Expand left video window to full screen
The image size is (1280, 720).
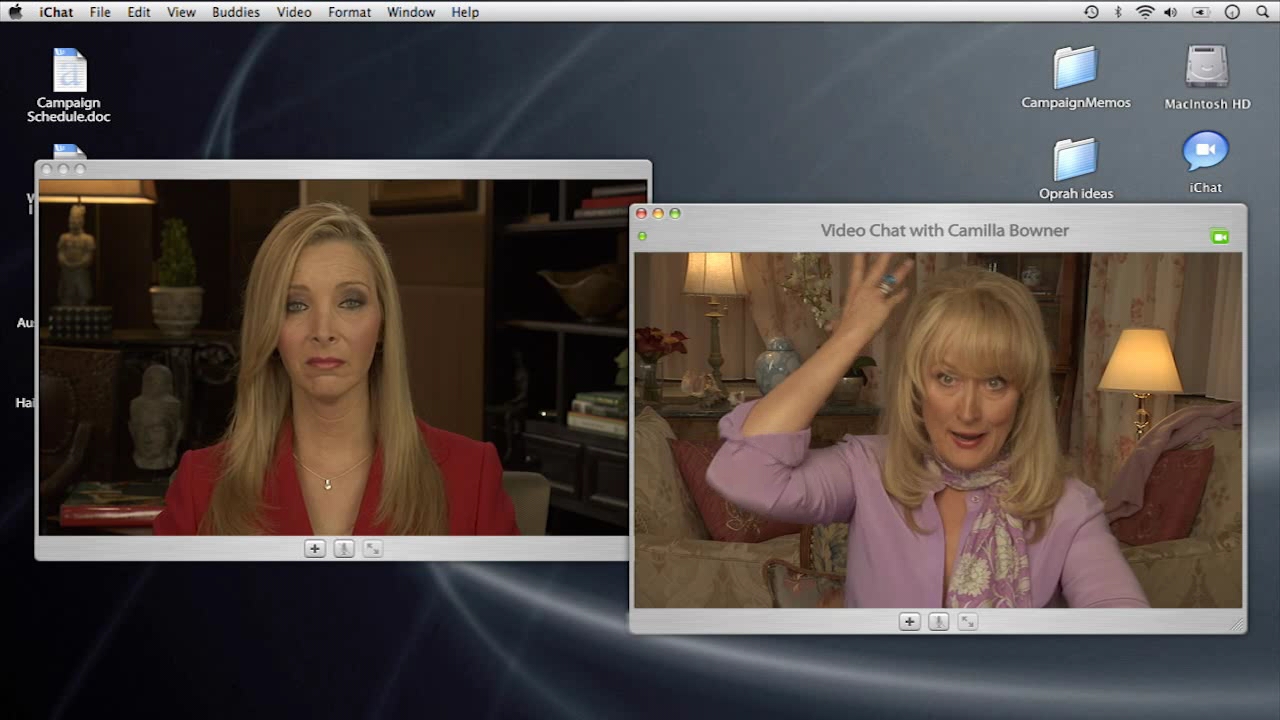click(x=373, y=549)
